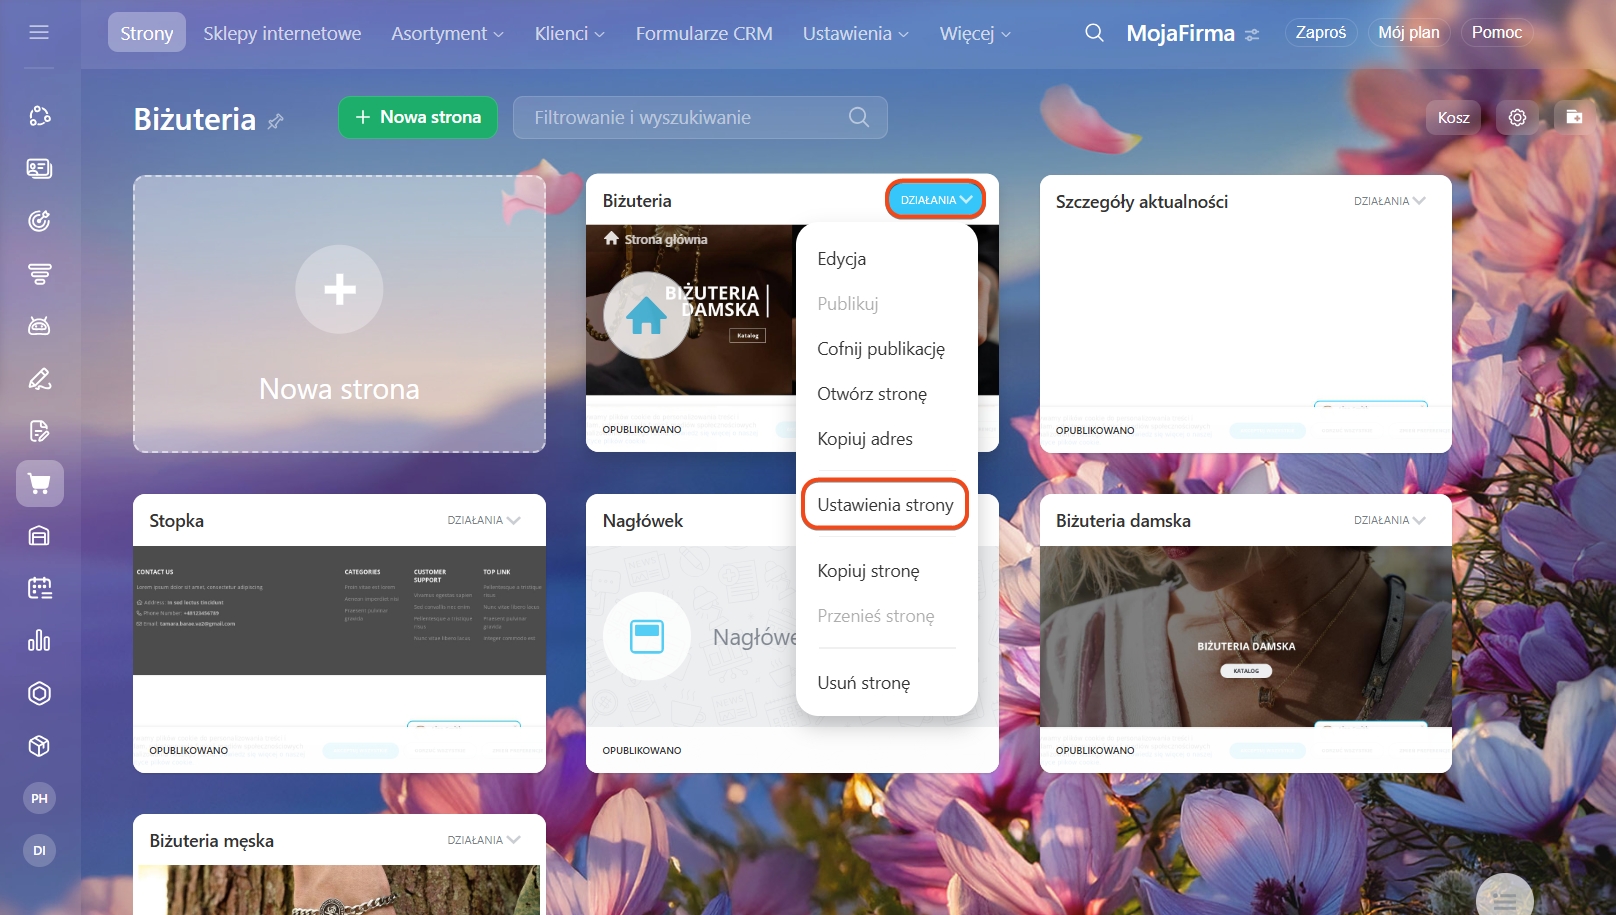Select Ustawienia strony from the menu
The image size is (1616, 915).
coord(885,505)
